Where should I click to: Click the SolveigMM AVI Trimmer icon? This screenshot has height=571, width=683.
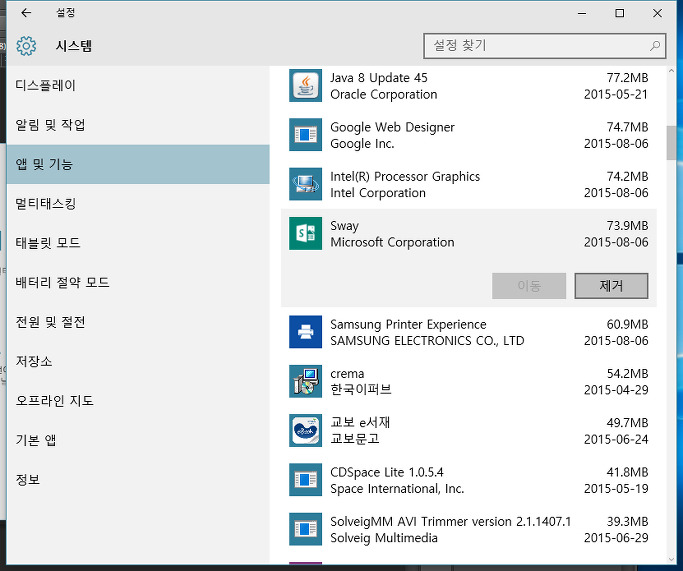click(305, 529)
